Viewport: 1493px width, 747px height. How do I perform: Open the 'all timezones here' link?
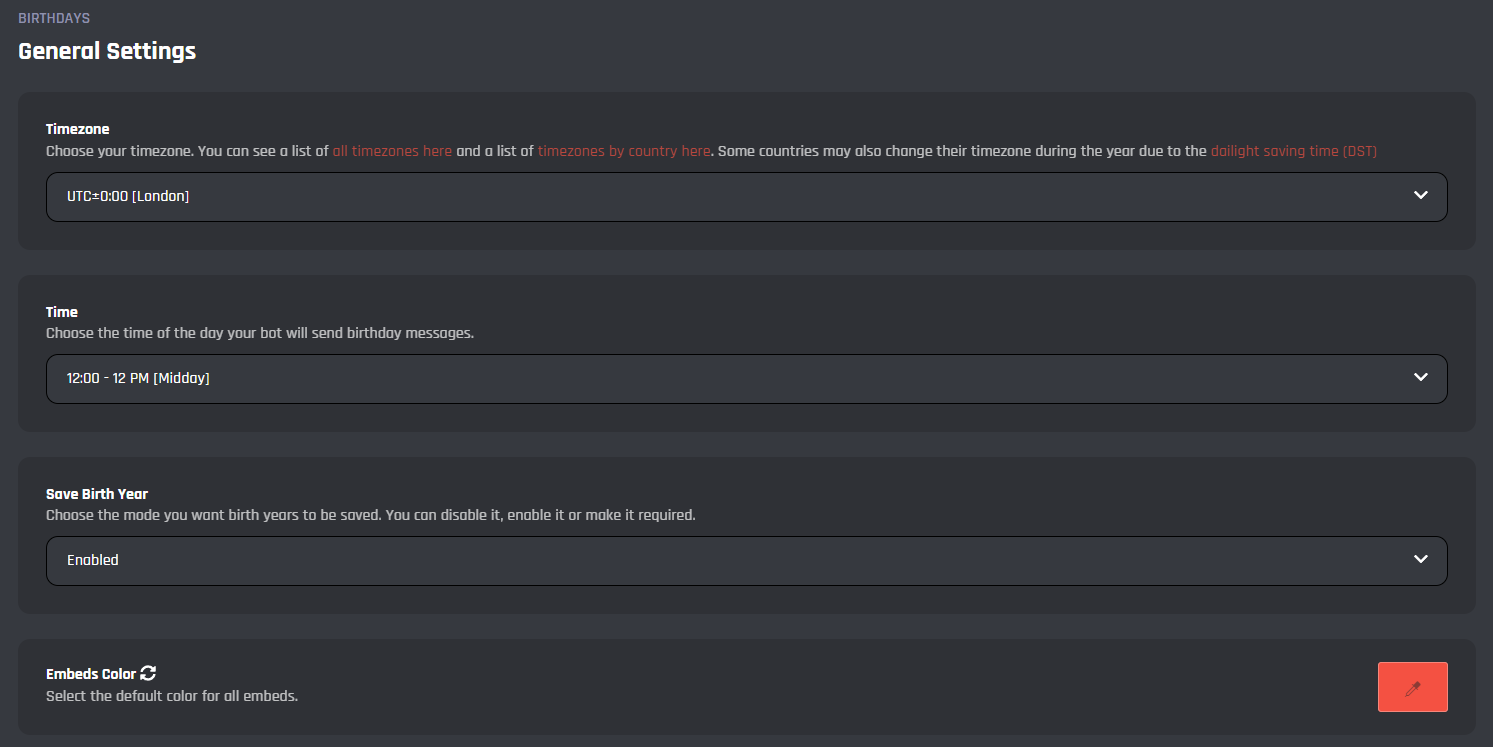(x=392, y=151)
